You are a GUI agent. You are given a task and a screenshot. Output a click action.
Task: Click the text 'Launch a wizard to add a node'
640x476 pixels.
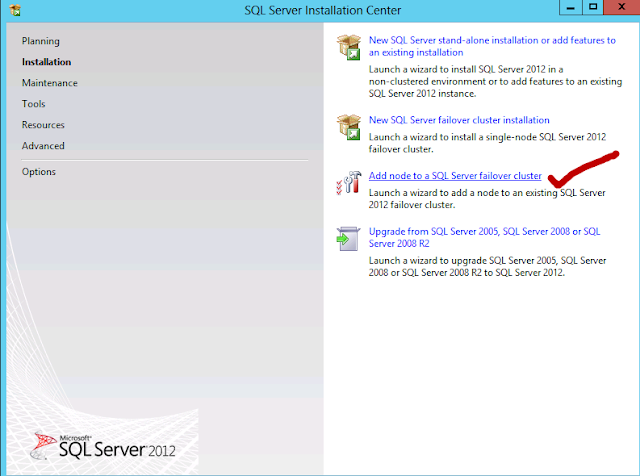tap(435, 193)
